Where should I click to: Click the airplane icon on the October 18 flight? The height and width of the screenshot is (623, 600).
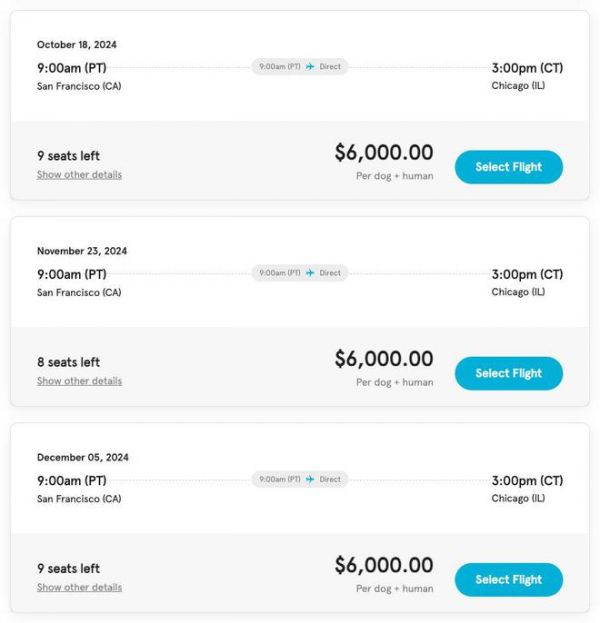310,67
